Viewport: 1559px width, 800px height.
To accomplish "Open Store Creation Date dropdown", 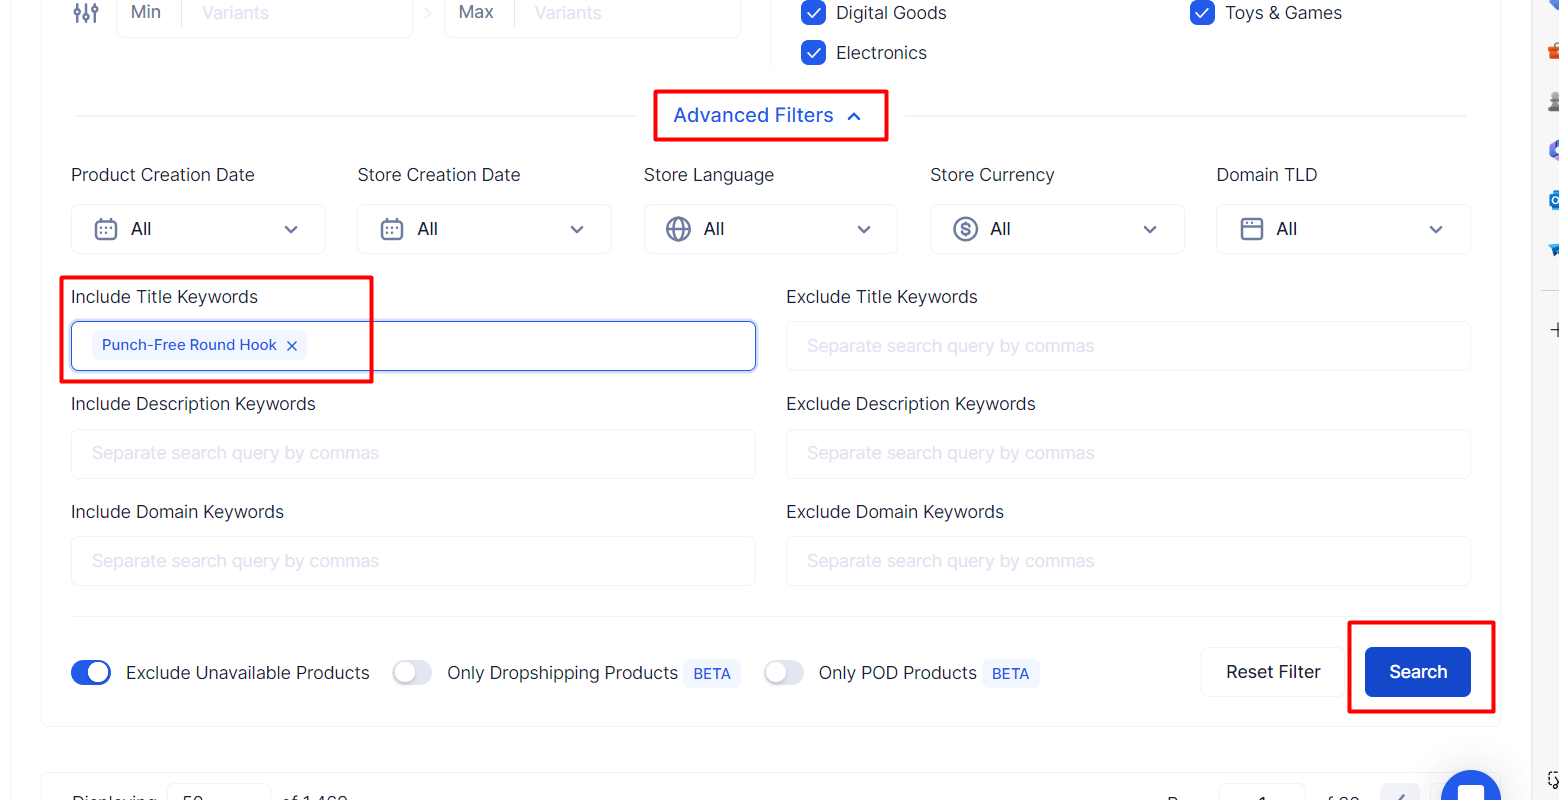I will point(484,229).
